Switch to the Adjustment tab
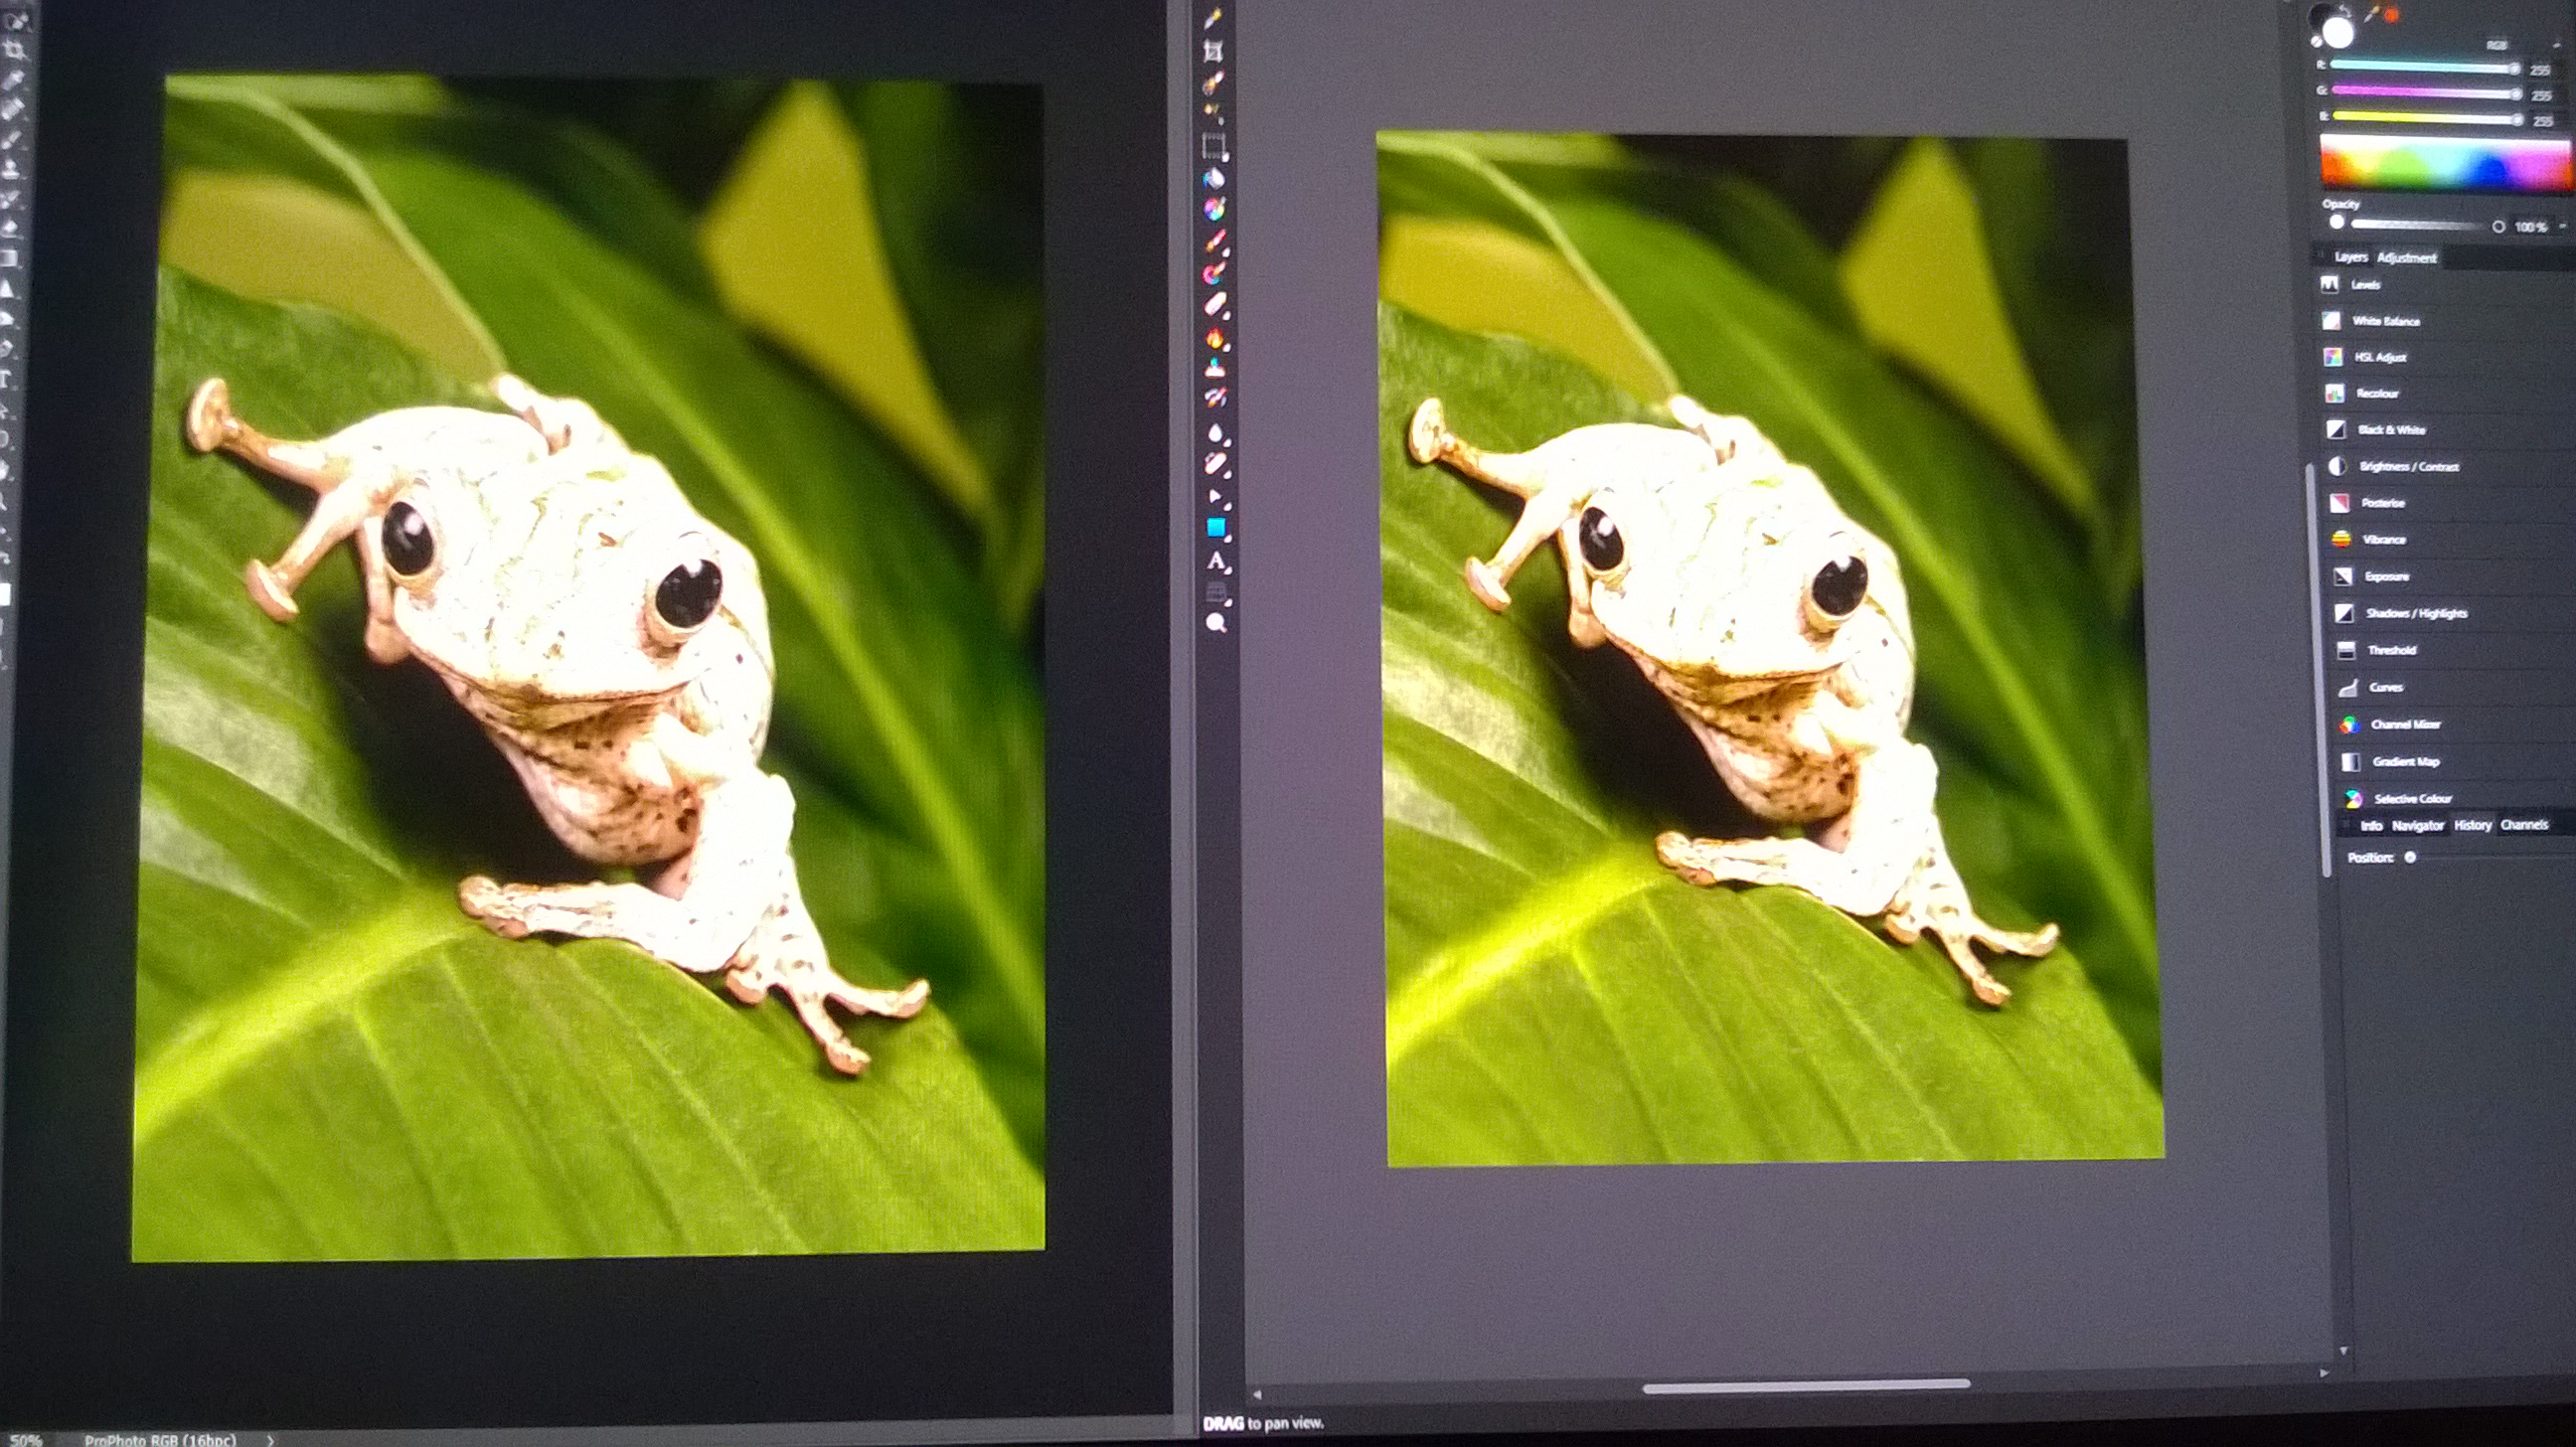Screen dimensions: 2576x1447 2406,257
